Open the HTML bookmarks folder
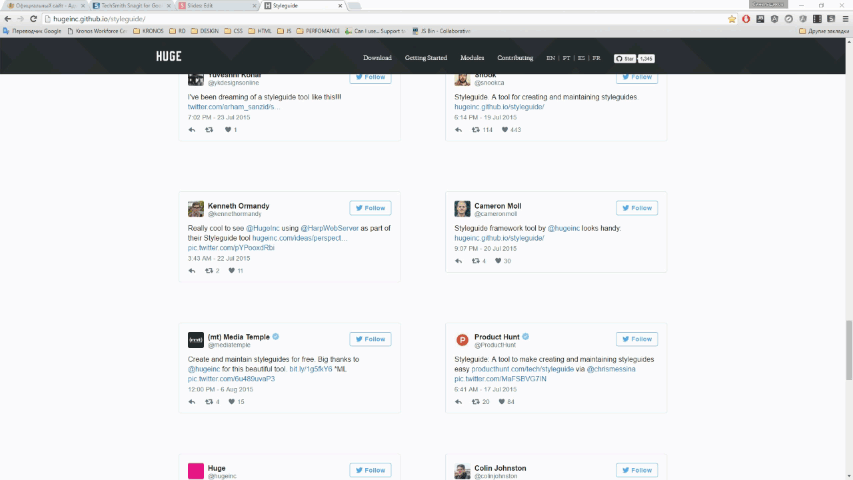The width and height of the screenshot is (853, 480). click(x=259, y=31)
